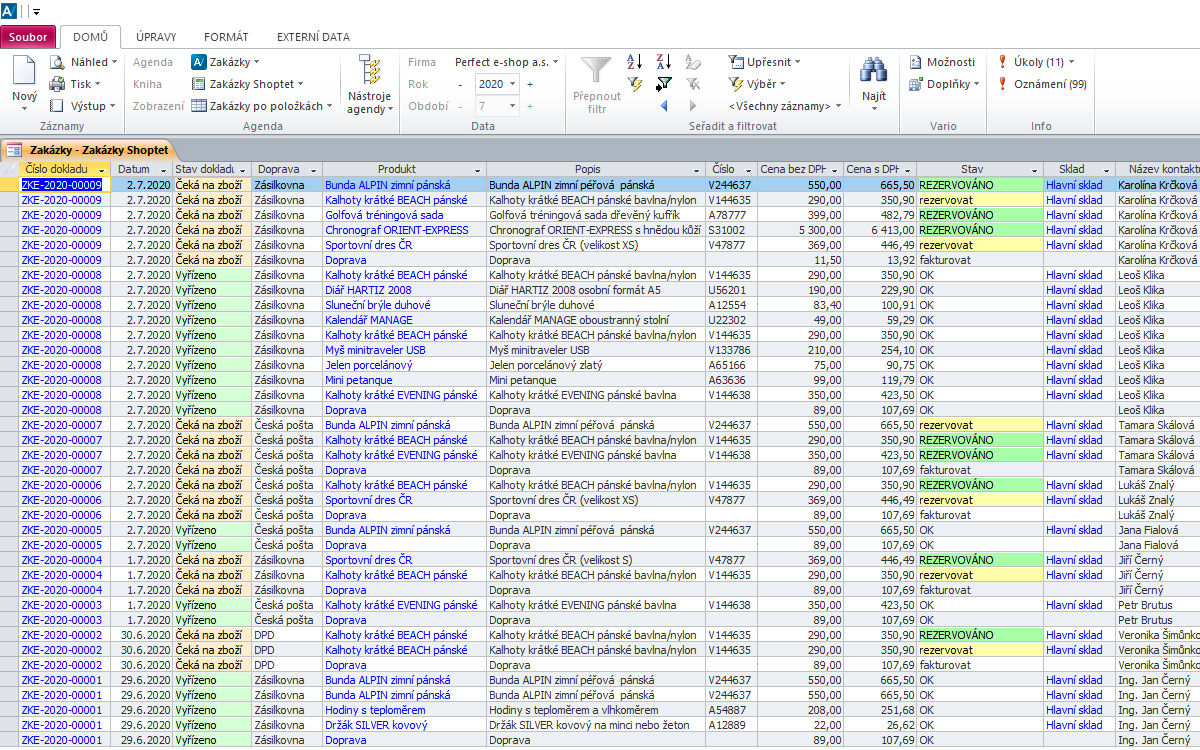Click the filter-by-selection lightning funnel icon

(x=635, y=84)
